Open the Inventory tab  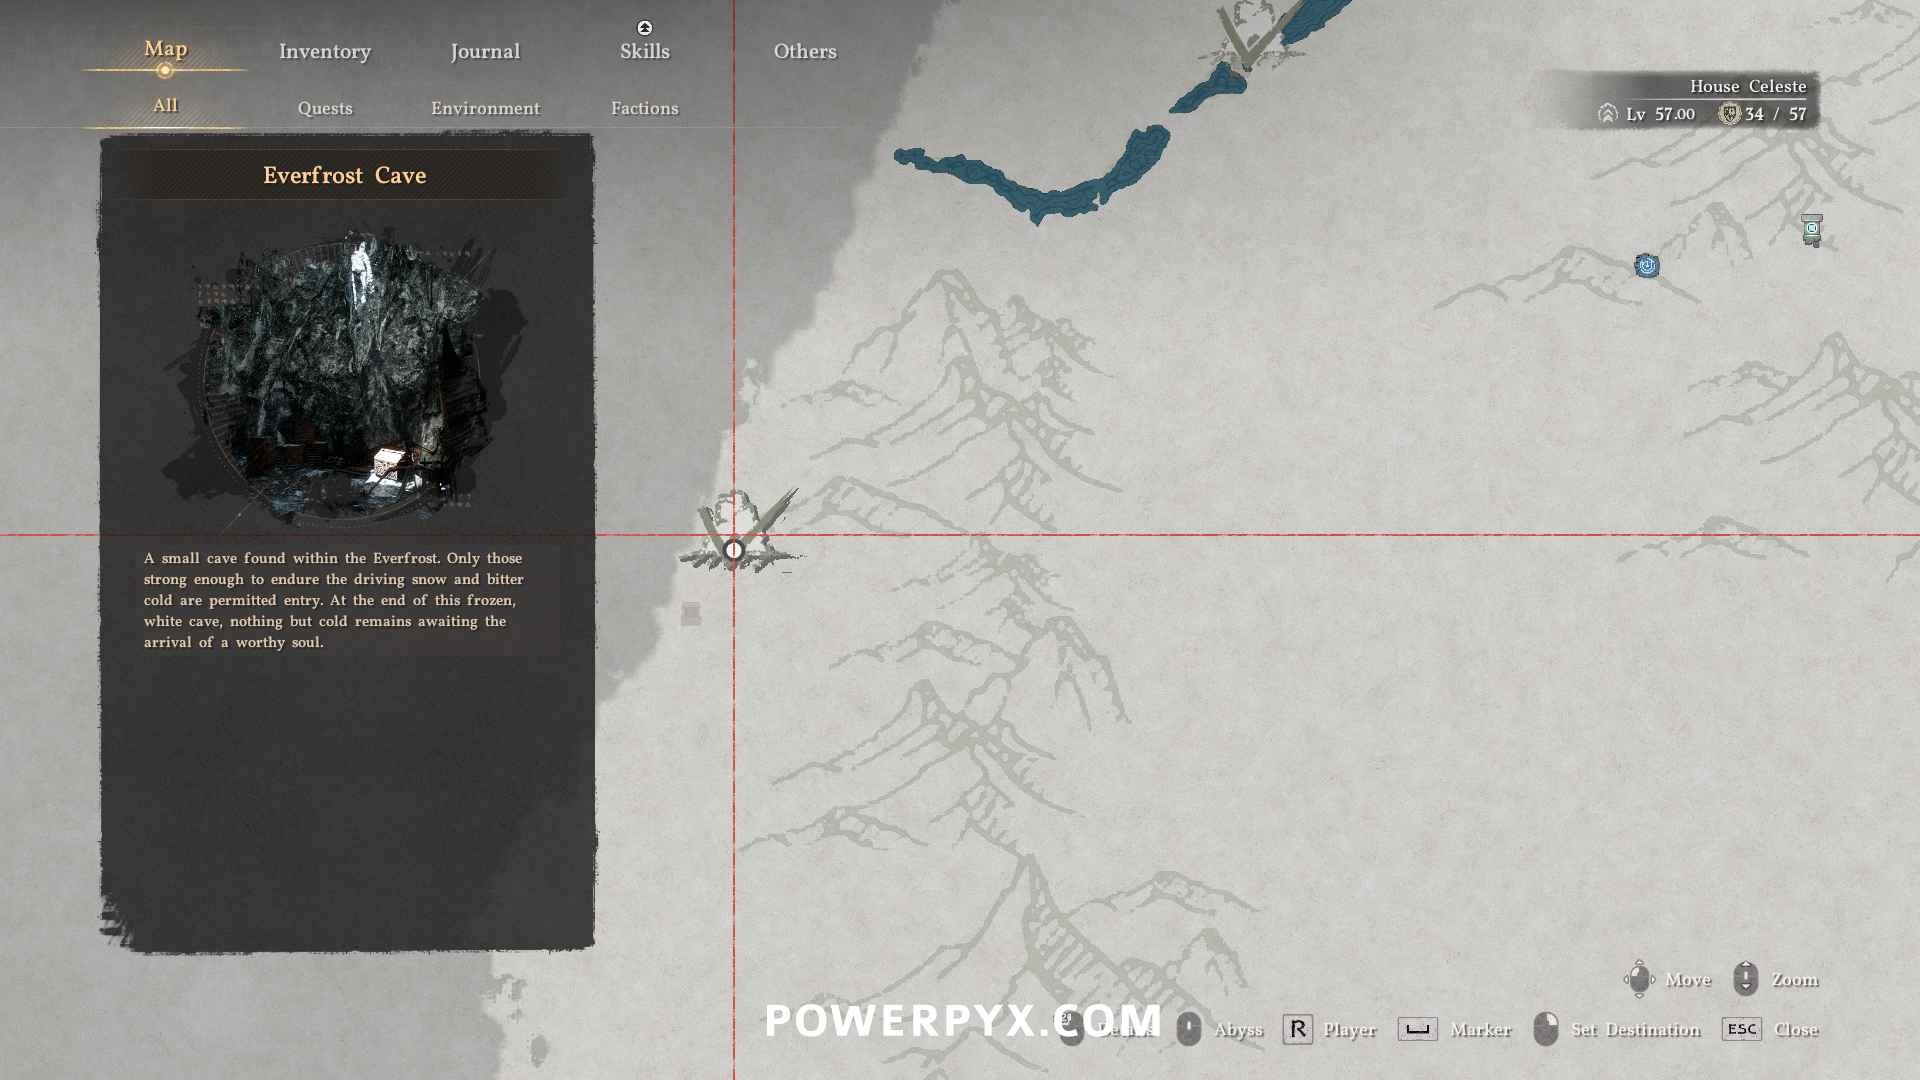(x=324, y=51)
